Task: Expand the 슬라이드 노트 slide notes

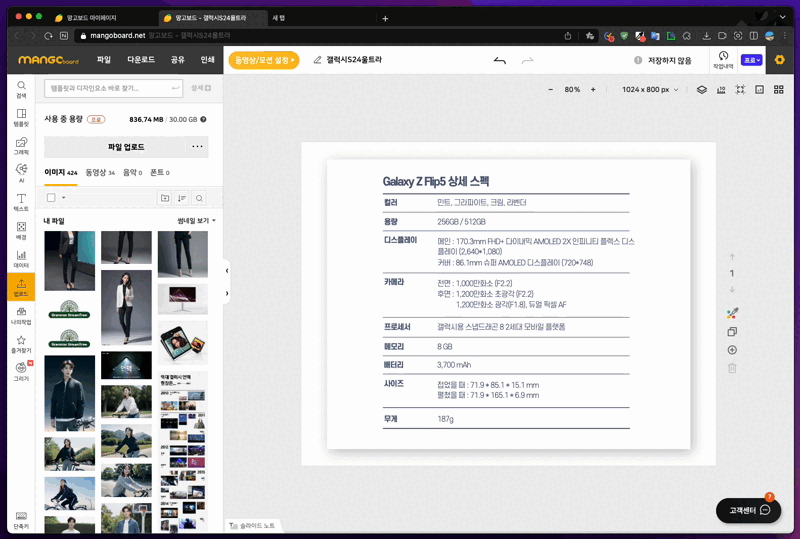Action: [252, 526]
